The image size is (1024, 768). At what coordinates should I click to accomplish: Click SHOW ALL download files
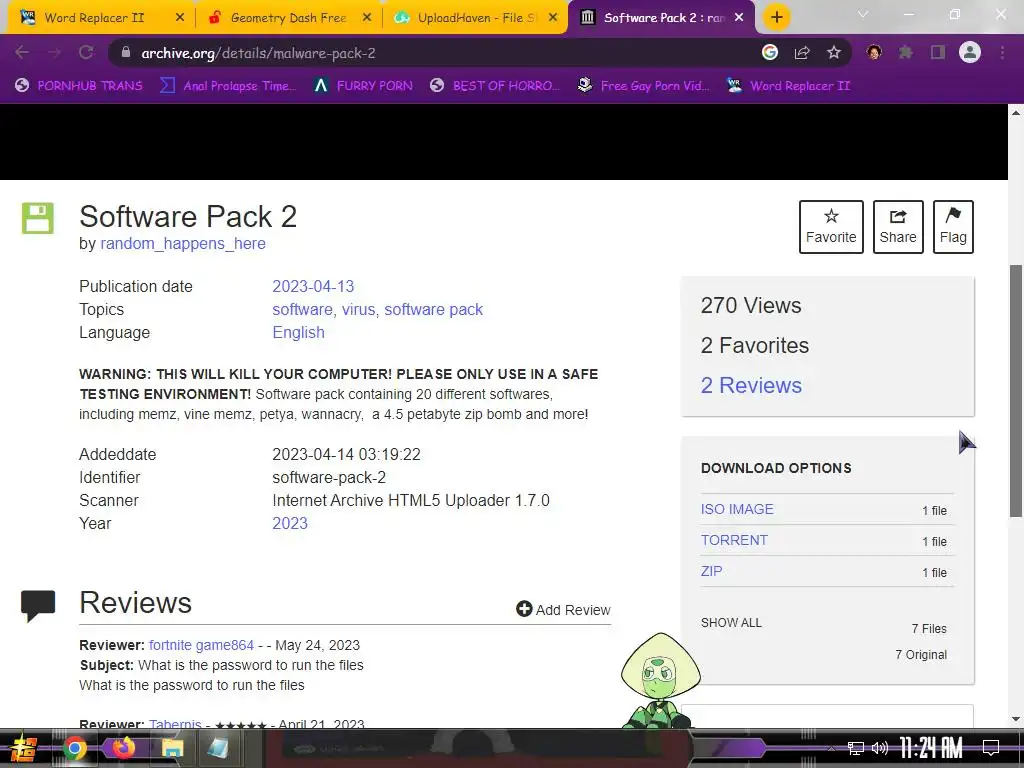click(x=731, y=623)
